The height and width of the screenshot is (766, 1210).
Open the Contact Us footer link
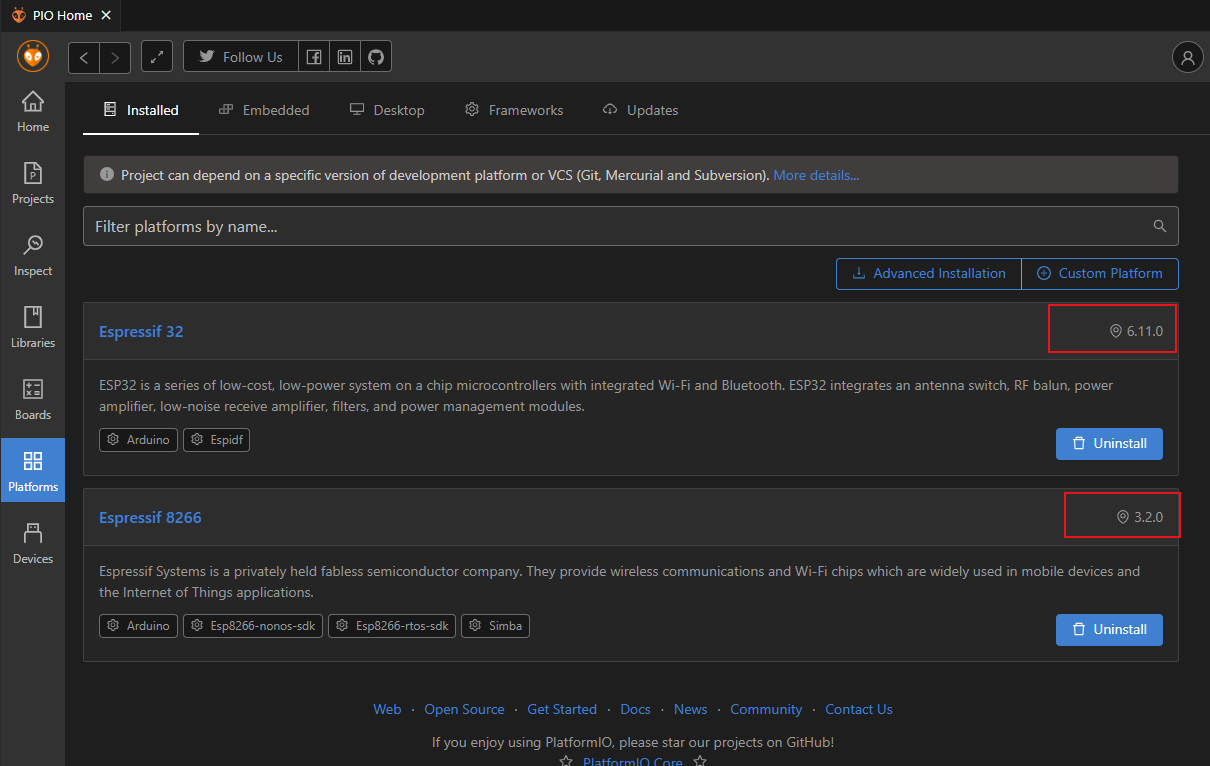(x=859, y=709)
